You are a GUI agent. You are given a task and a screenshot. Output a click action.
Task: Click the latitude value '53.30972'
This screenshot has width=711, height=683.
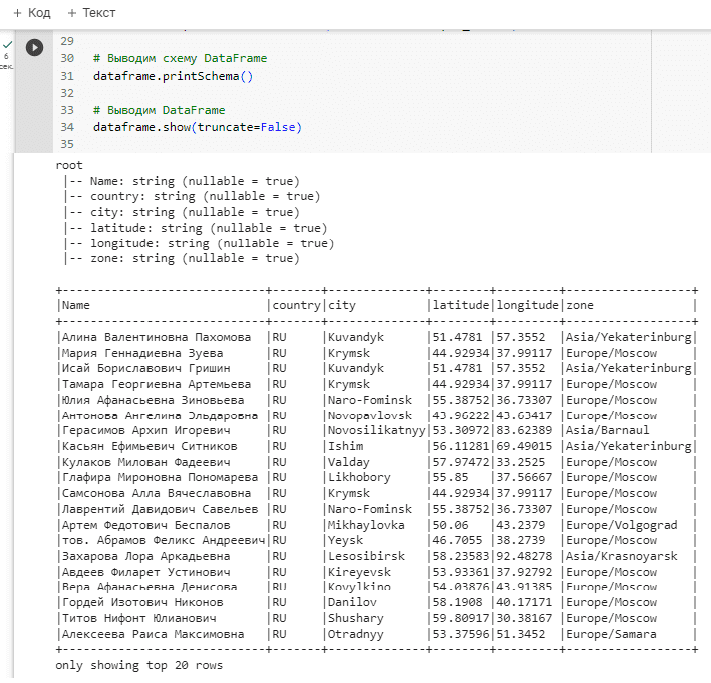click(x=461, y=430)
